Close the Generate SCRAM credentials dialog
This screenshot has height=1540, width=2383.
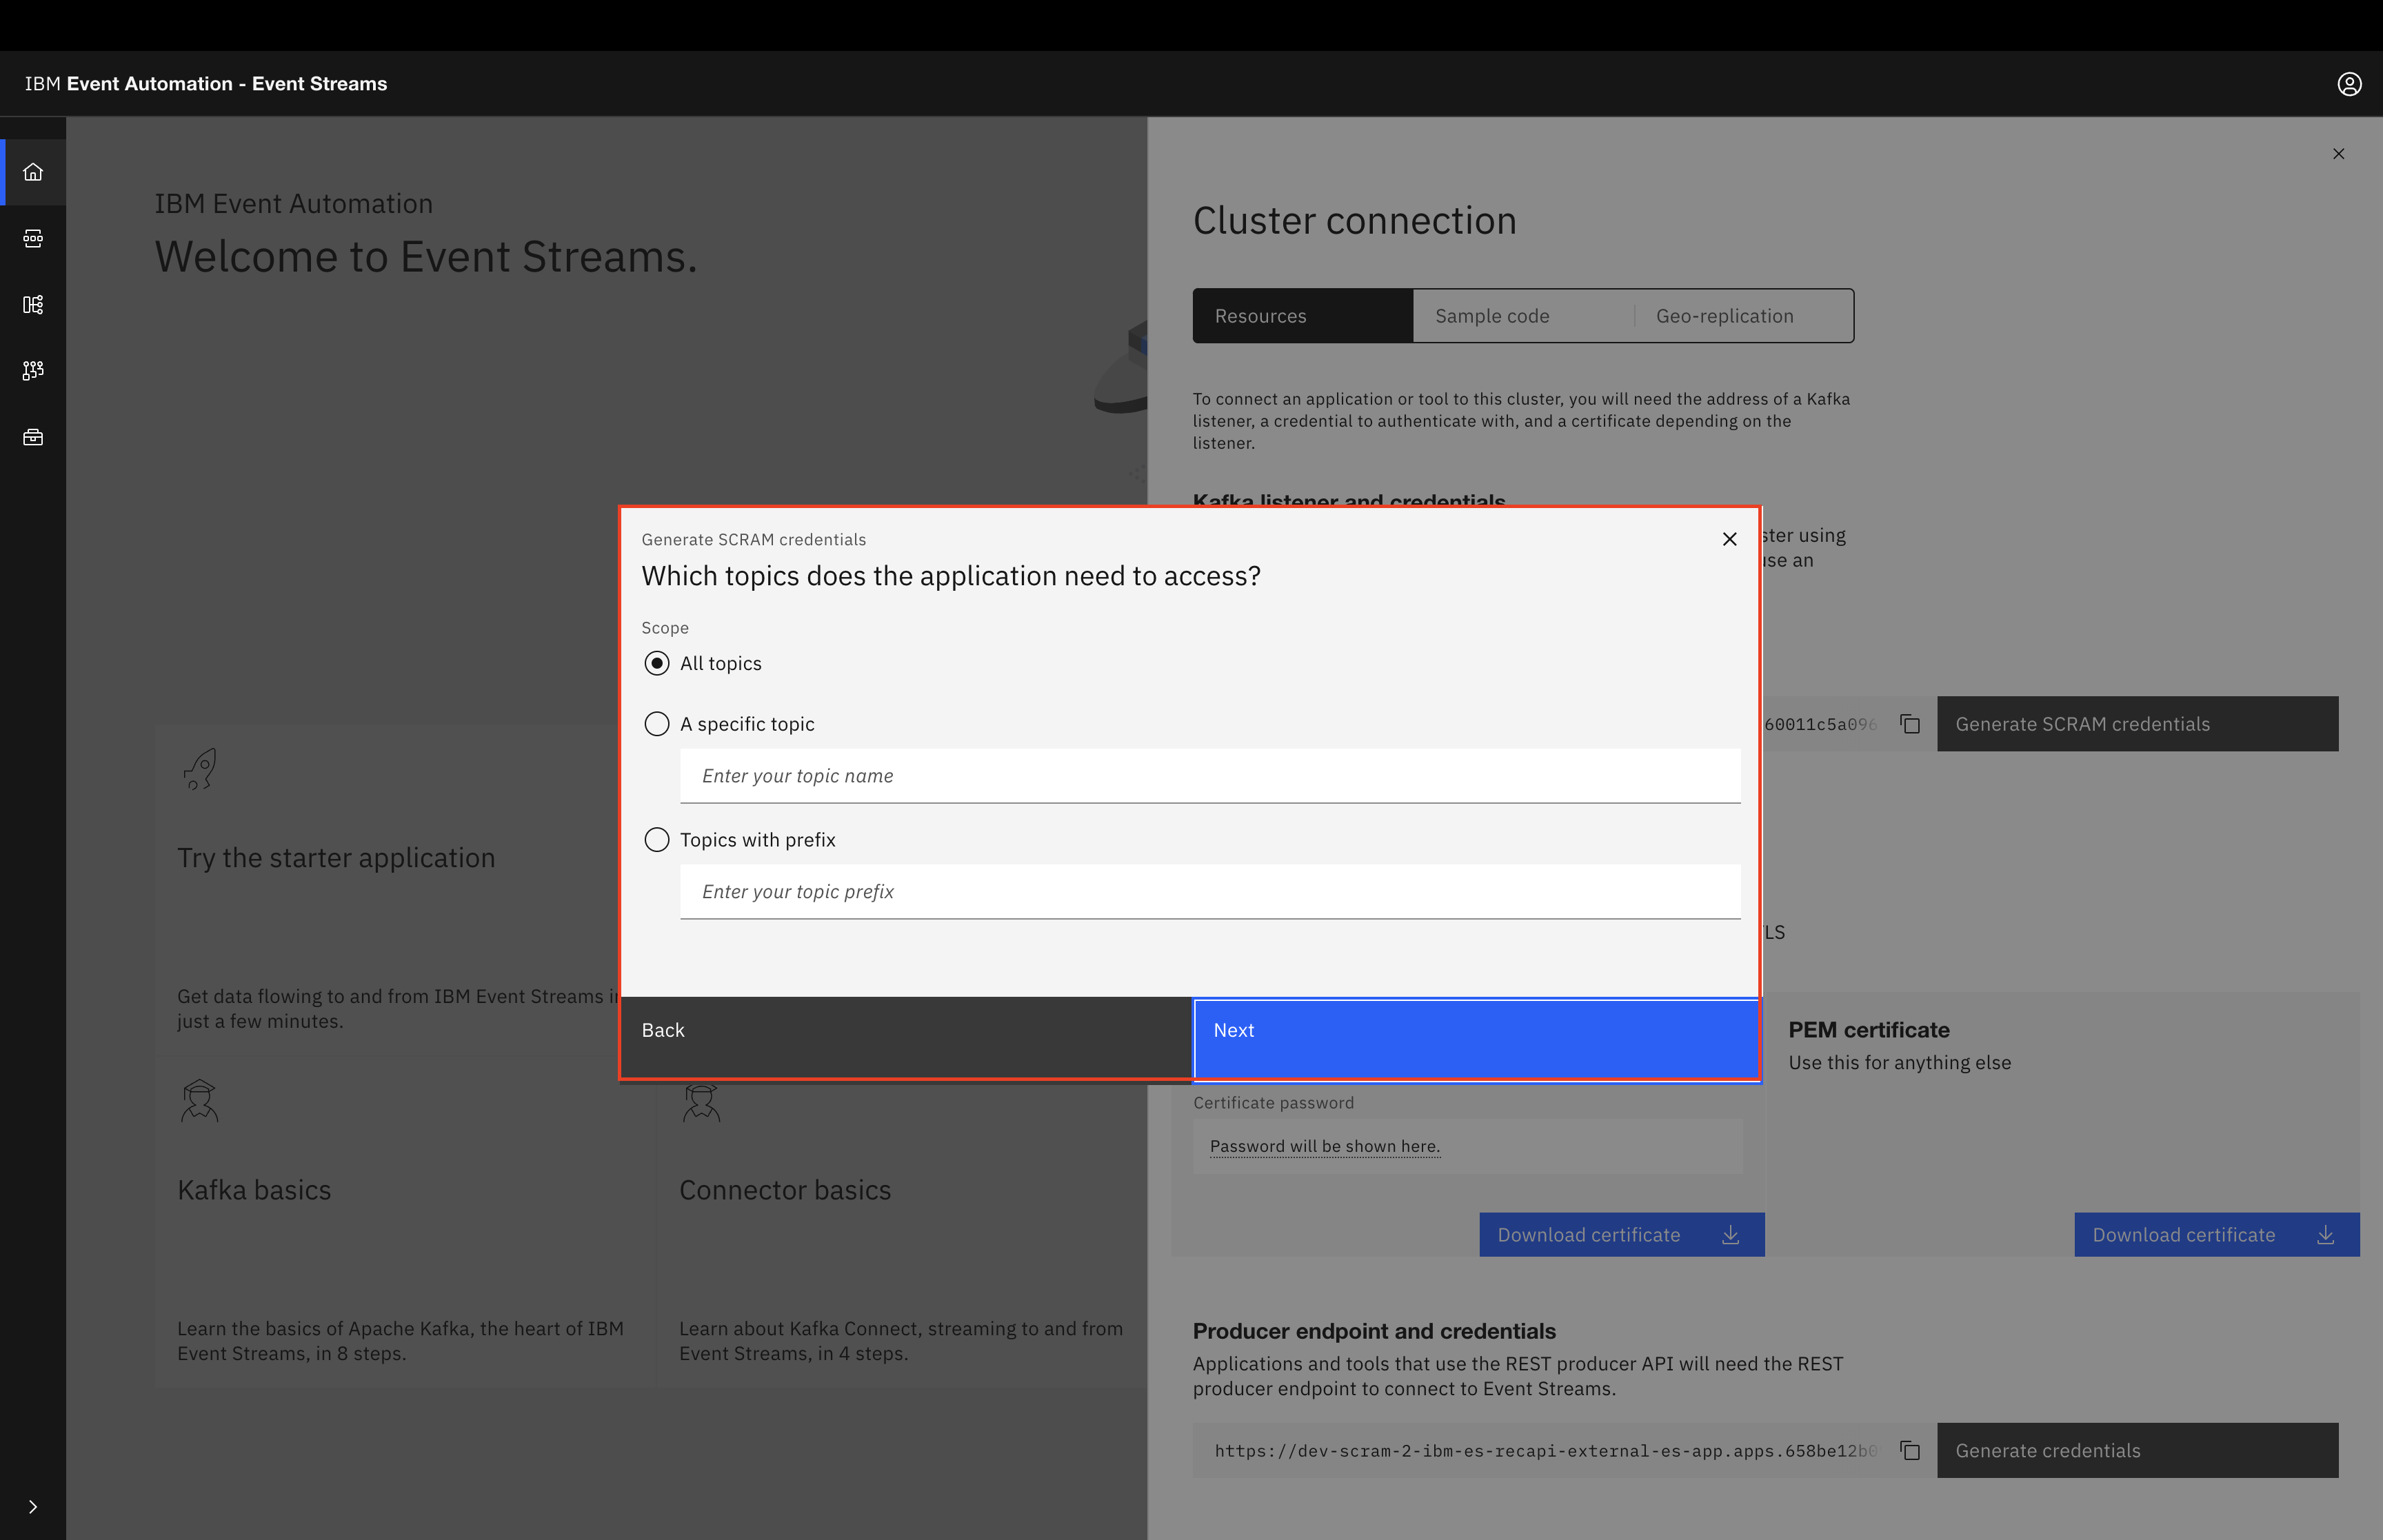point(1729,539)
